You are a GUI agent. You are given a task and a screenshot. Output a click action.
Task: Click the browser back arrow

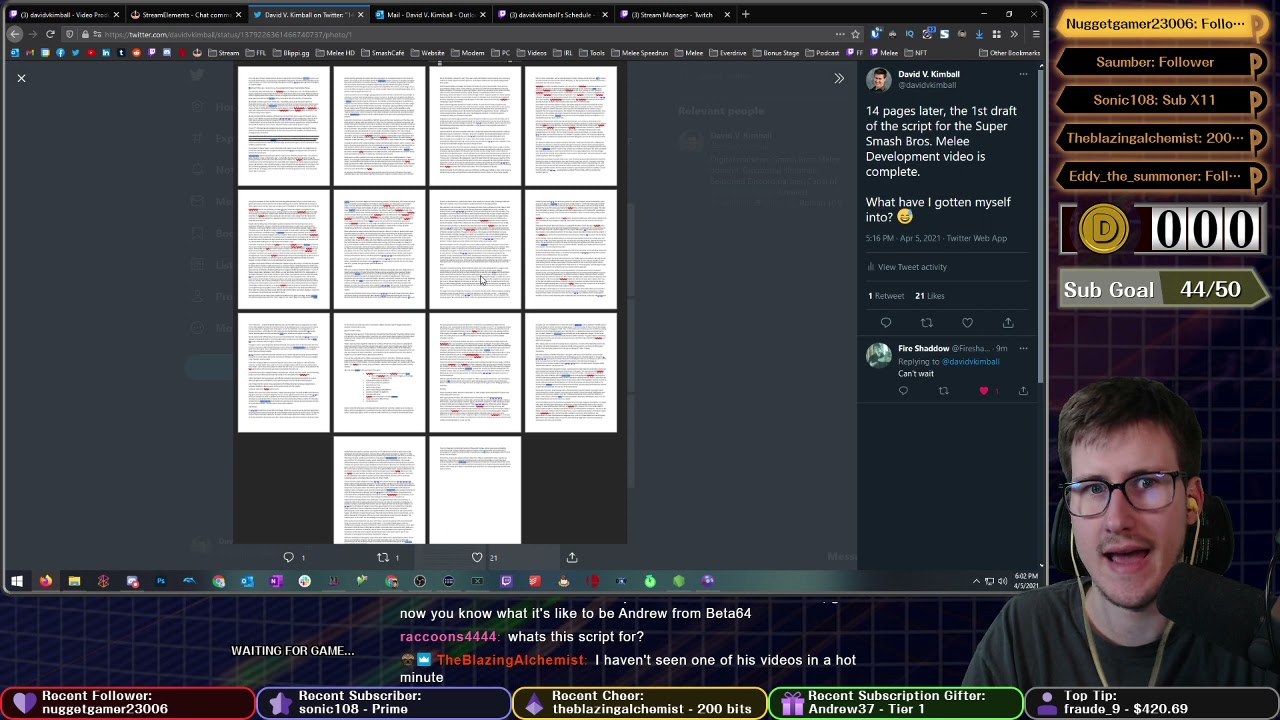coord(15,34)
